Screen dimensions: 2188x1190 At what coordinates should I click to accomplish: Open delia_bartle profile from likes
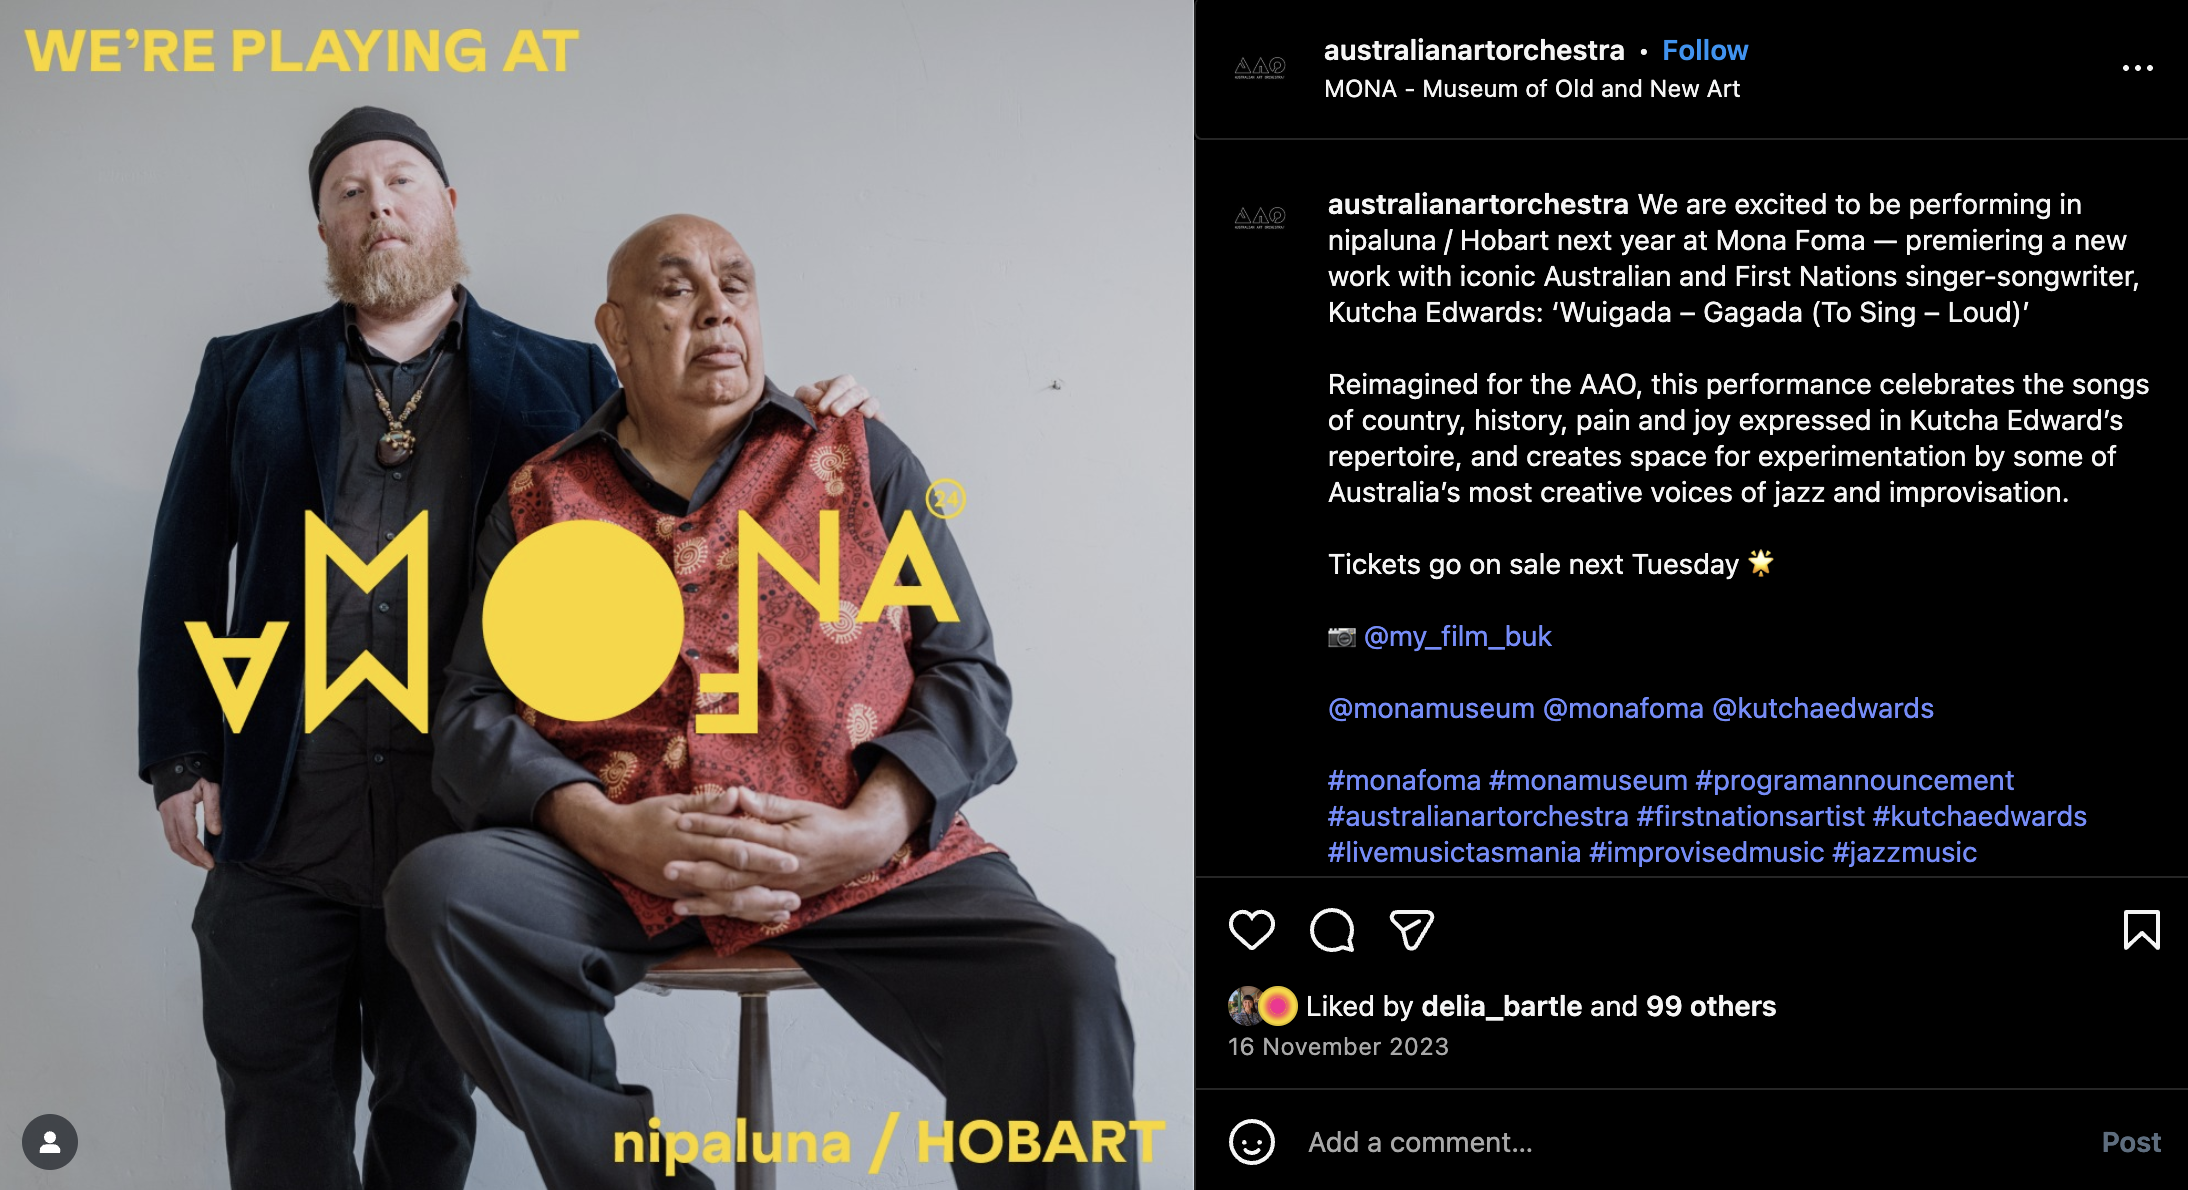coord(1502,1006)
